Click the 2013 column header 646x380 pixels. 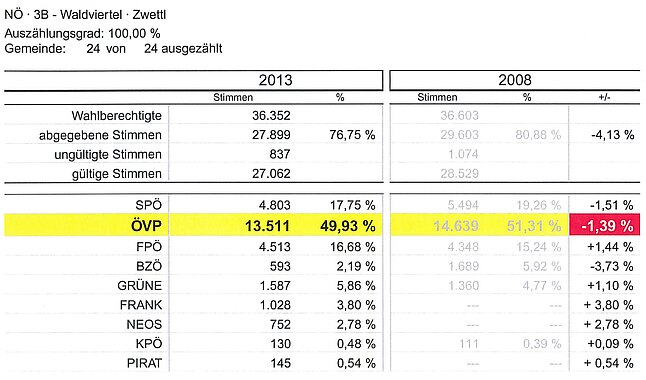point(275,80)
